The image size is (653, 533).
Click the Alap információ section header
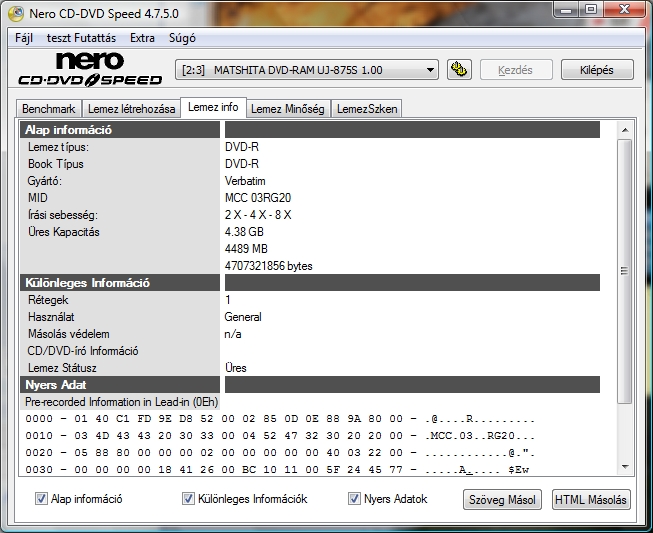[120, 130]
